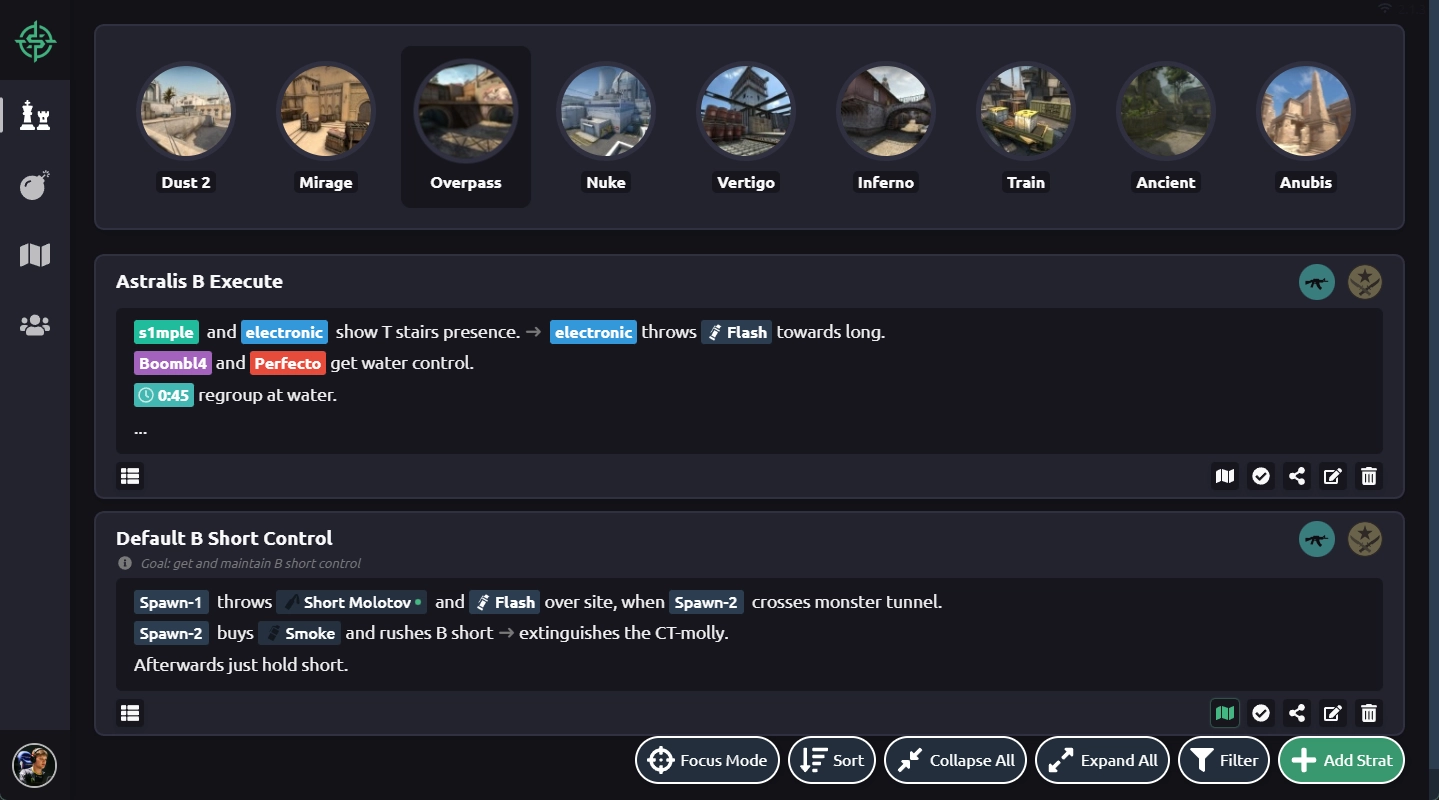Edit the Default B Short Control strat

1332,713
